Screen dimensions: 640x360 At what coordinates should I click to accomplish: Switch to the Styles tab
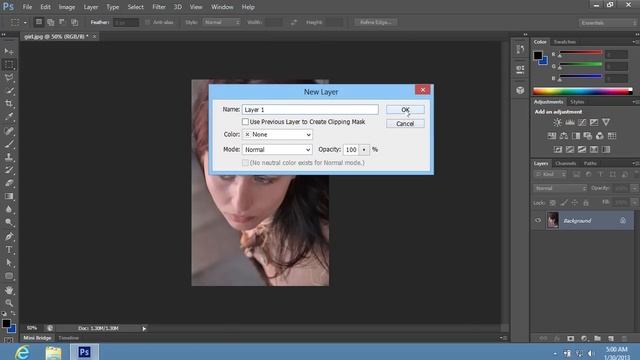coord(577,102)
